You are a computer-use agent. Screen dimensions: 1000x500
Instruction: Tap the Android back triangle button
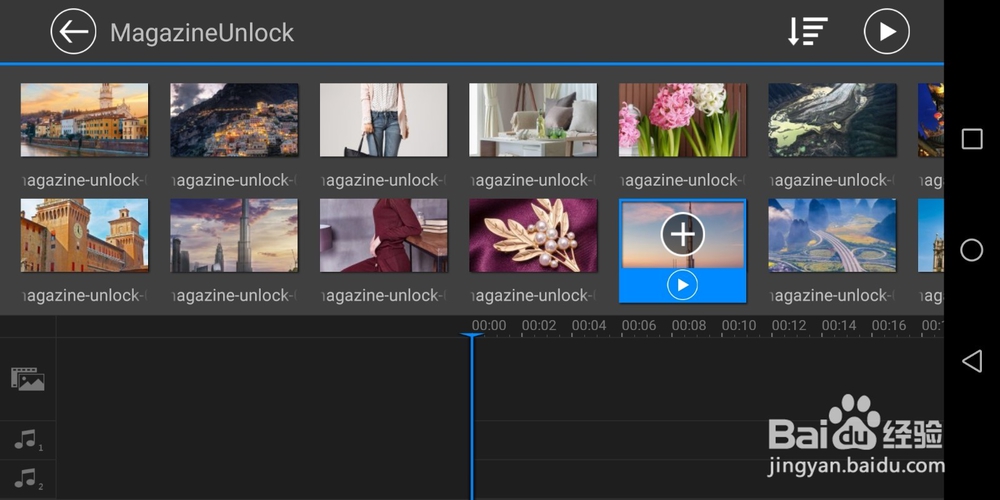[971, 361]
